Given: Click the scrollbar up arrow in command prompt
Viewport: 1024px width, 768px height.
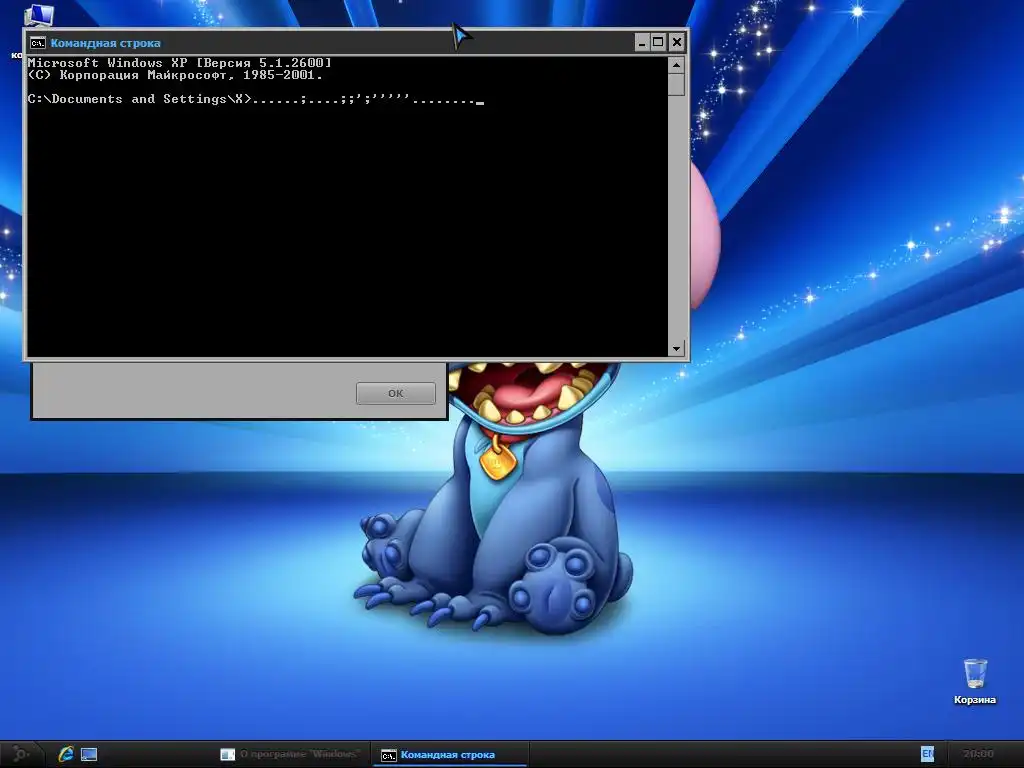Looking at the screenshot, I should click(676, 65).
